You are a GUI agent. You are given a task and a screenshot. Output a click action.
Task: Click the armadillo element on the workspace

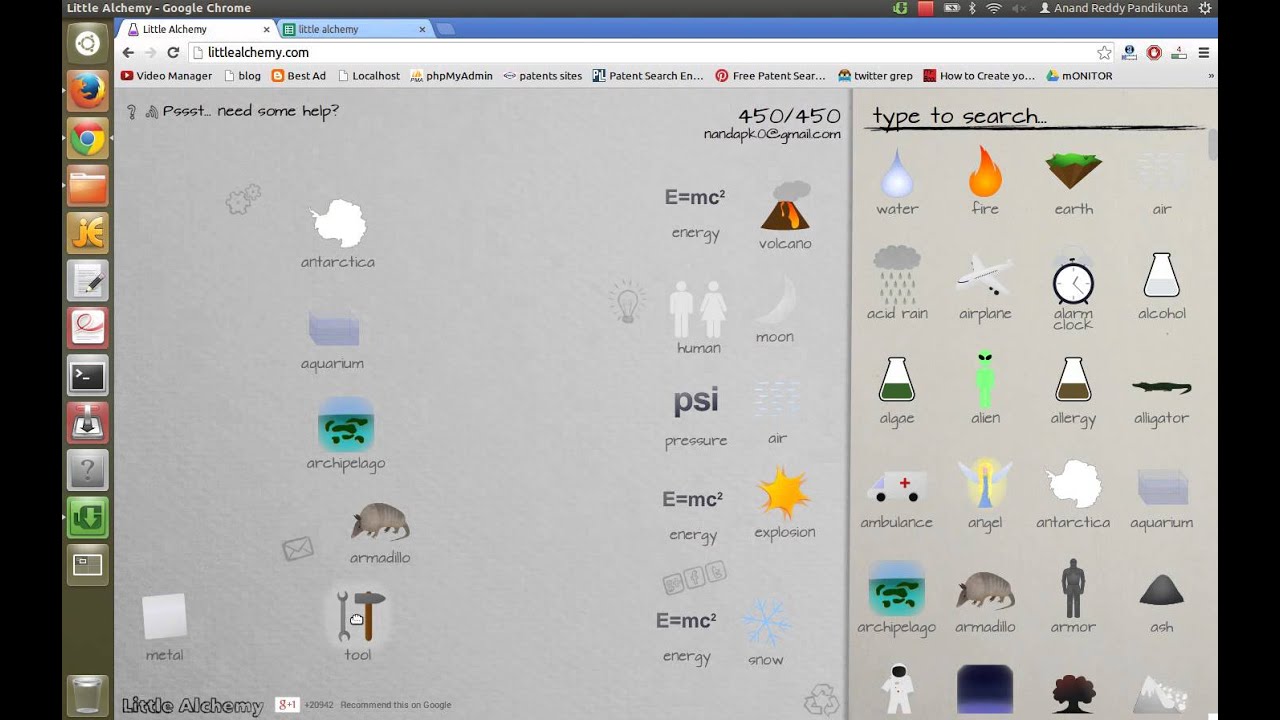[380, 523]
